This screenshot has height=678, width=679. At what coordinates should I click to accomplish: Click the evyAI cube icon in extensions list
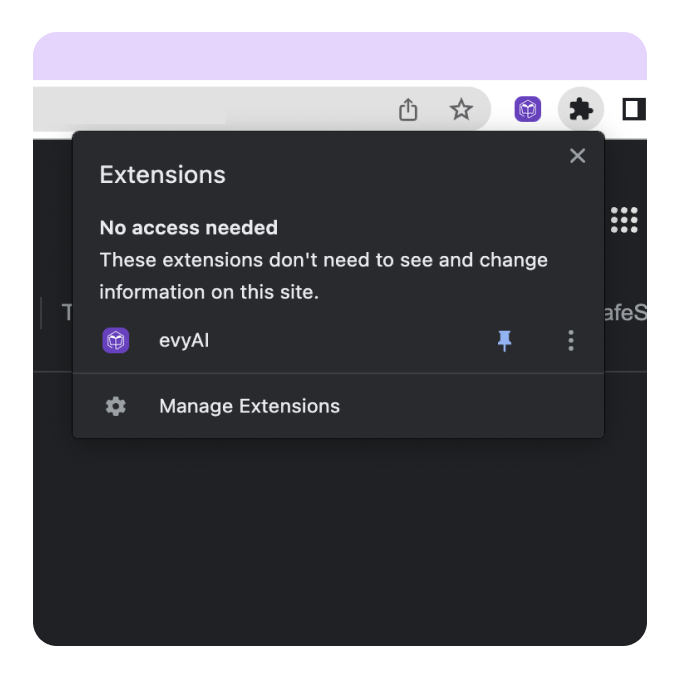pos(116,340)
